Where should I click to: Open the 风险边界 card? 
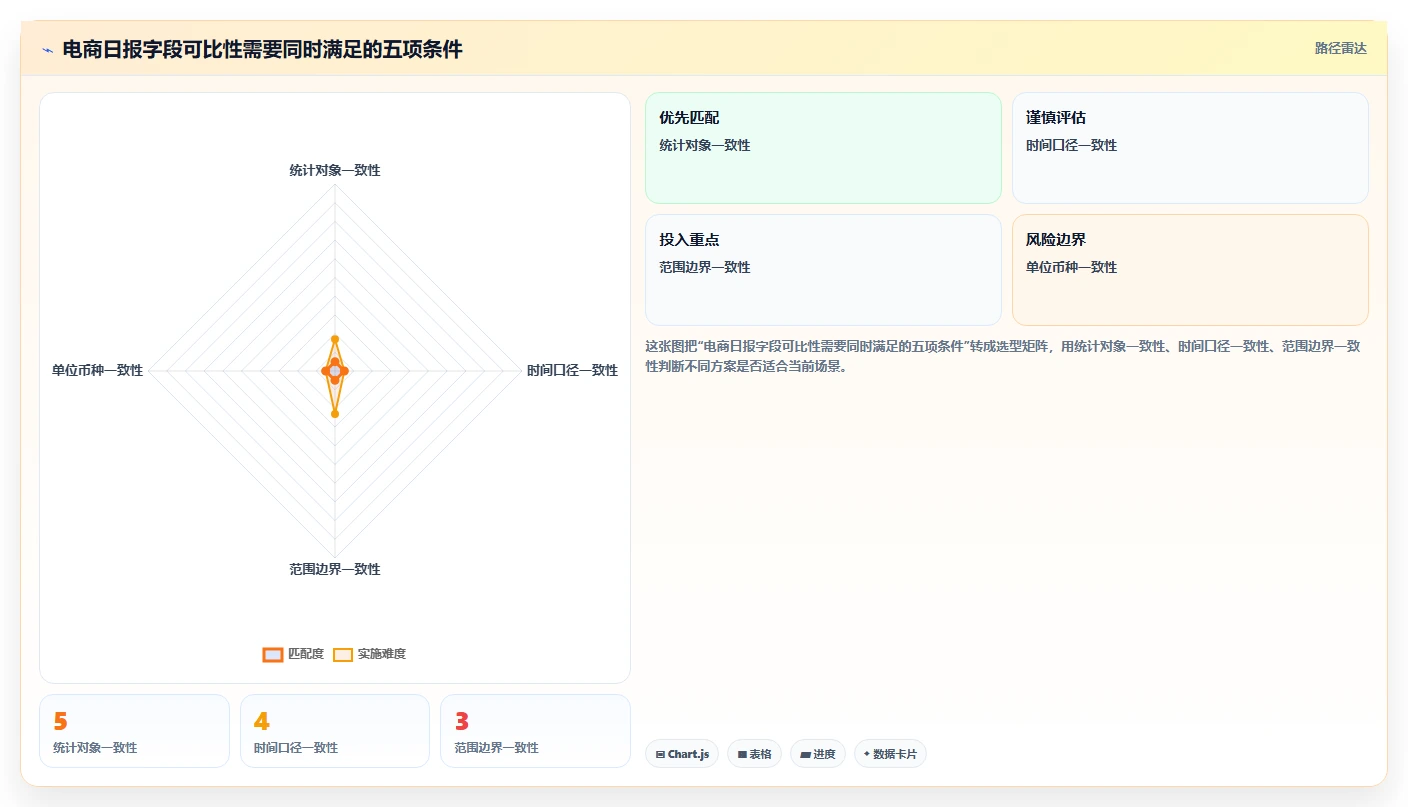pos(1190,270)
